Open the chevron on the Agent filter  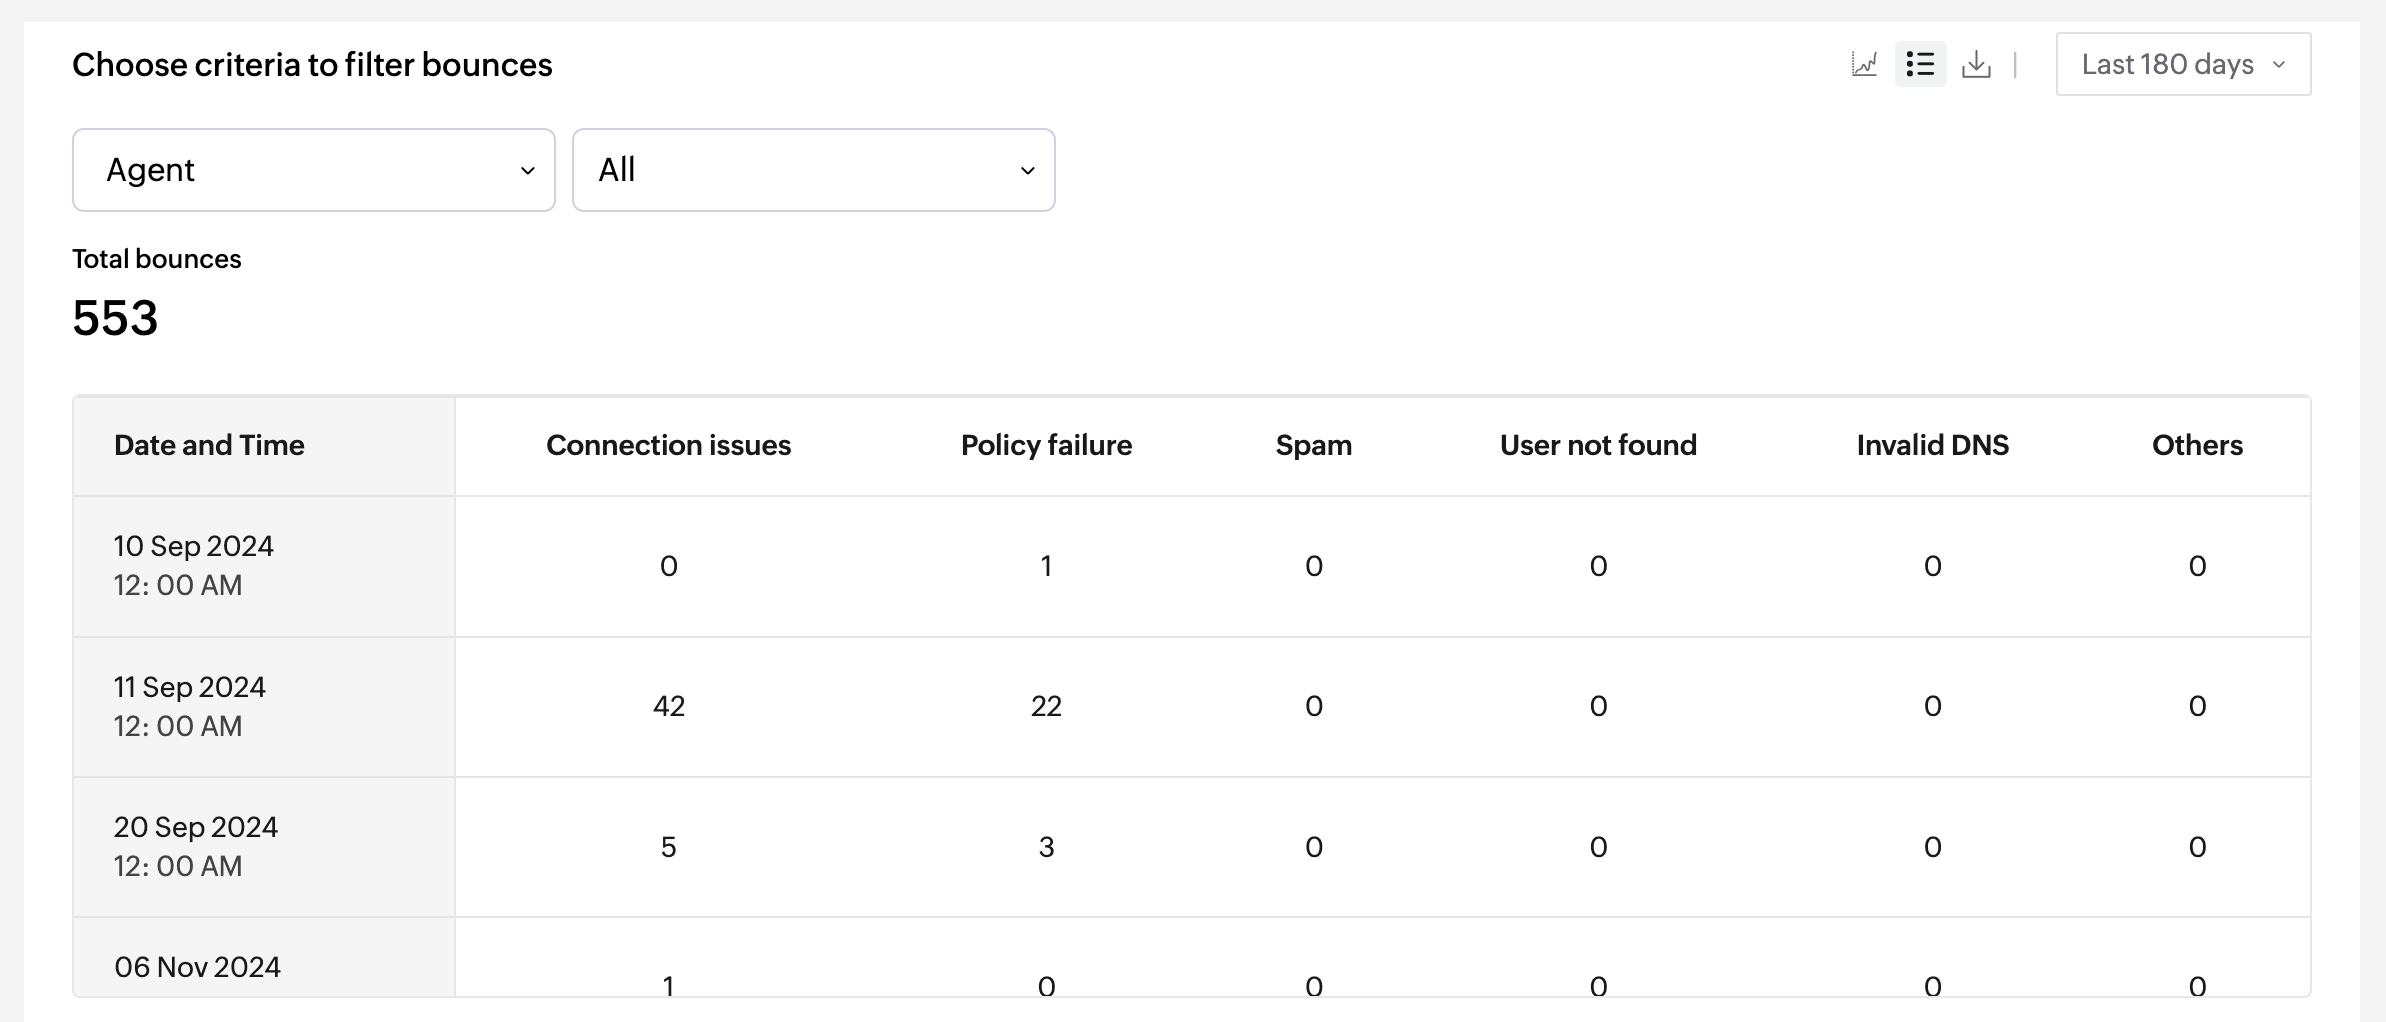tap(529, 170)
